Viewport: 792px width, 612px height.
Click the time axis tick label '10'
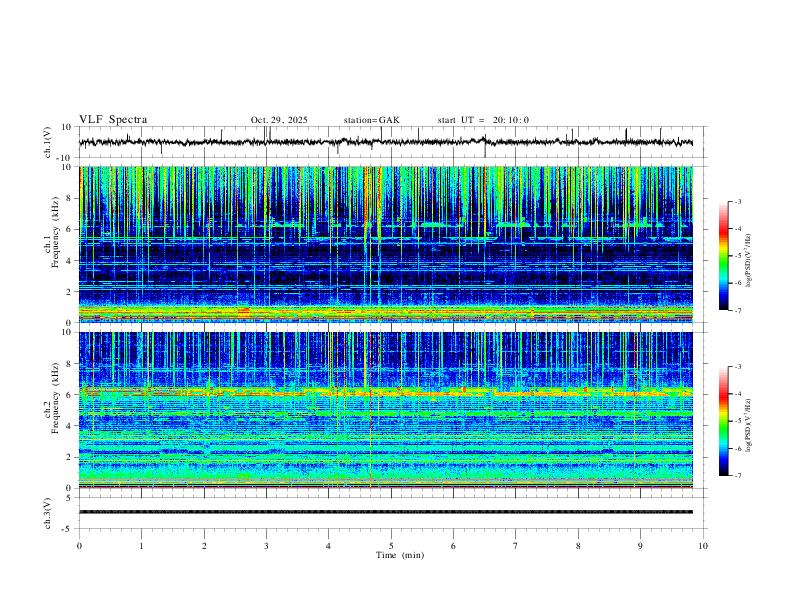(703, 546)
